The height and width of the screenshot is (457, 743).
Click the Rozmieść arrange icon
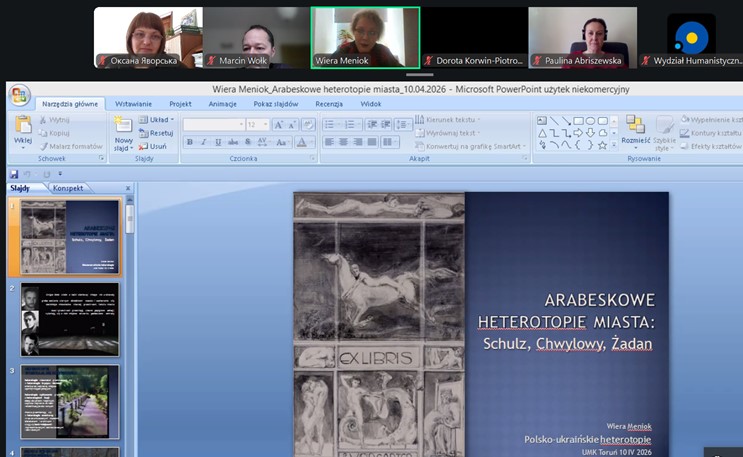point(635,126)
